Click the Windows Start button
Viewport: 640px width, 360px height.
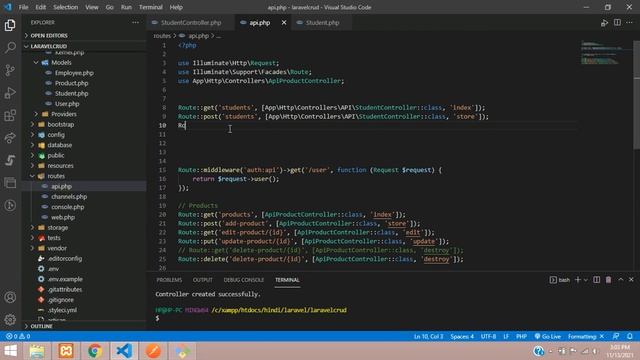(x=11, y=351)
